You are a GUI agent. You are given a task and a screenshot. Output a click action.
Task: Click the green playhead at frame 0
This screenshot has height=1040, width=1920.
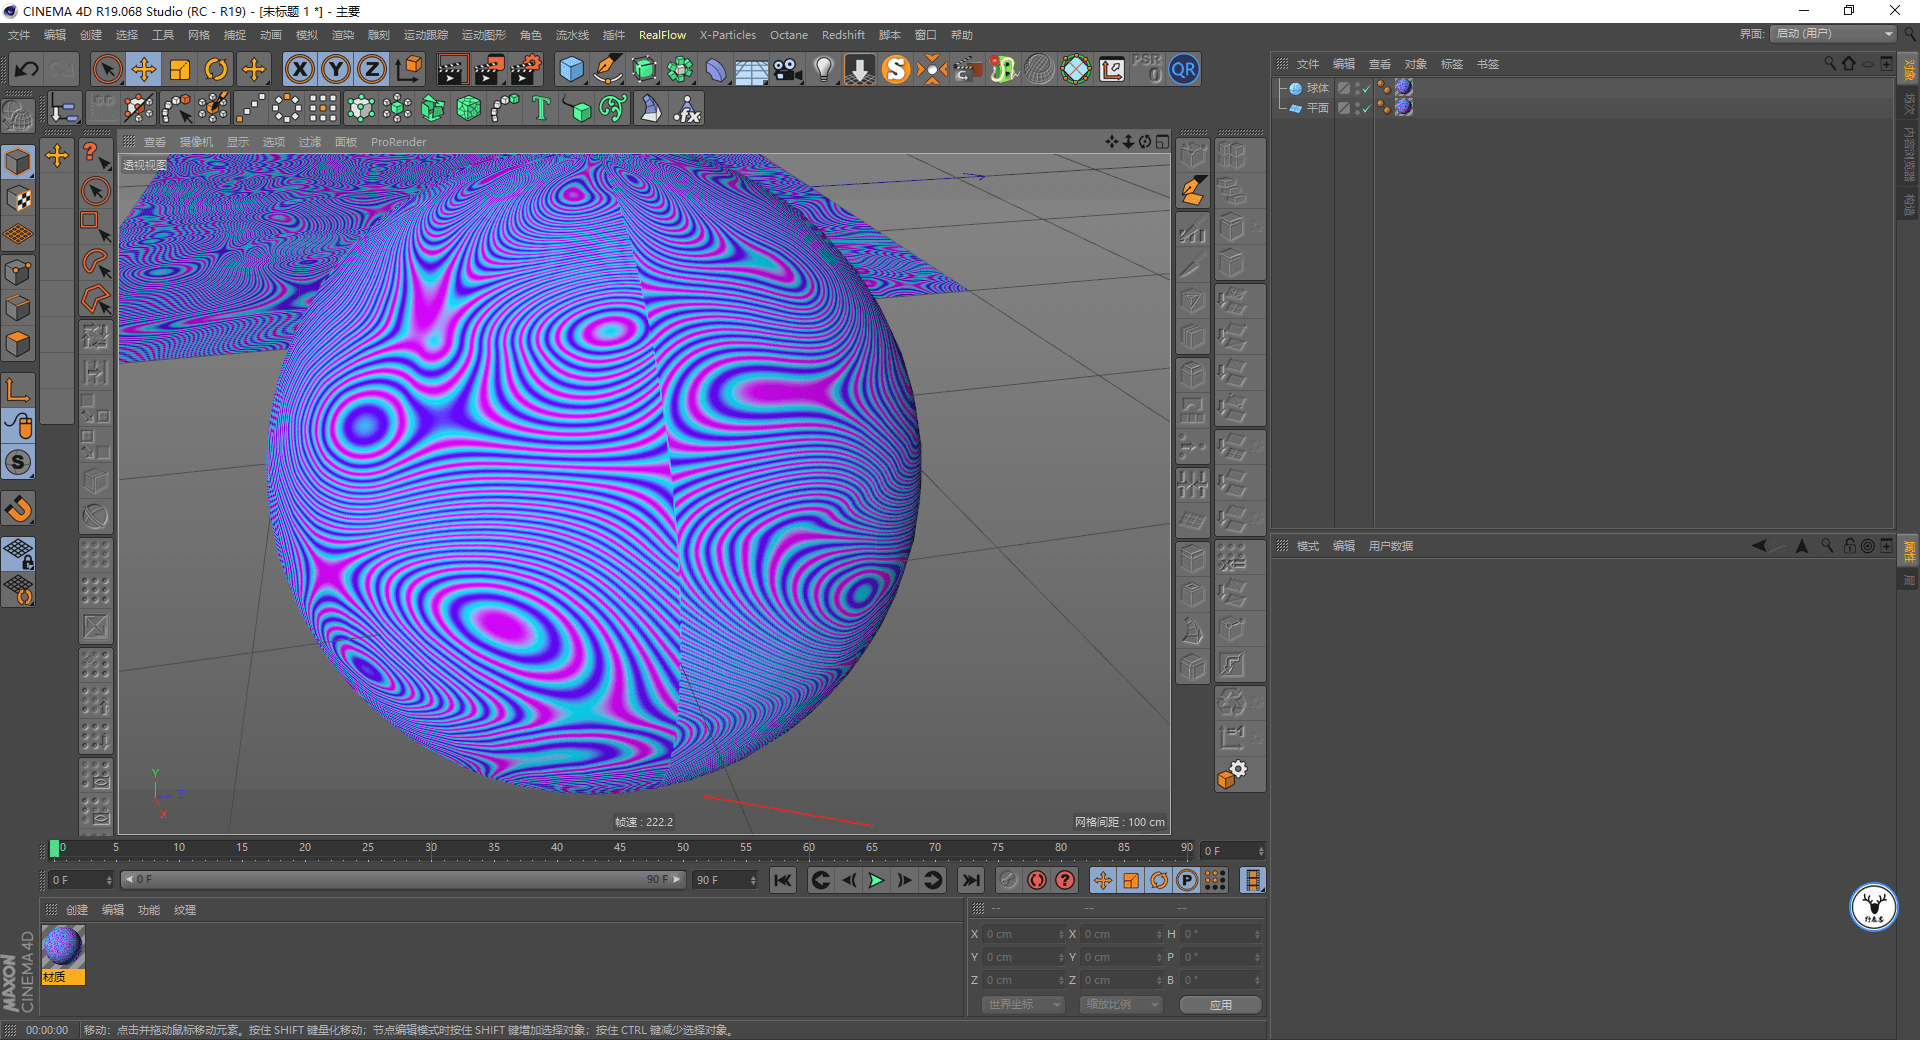(x=54, y=848)
